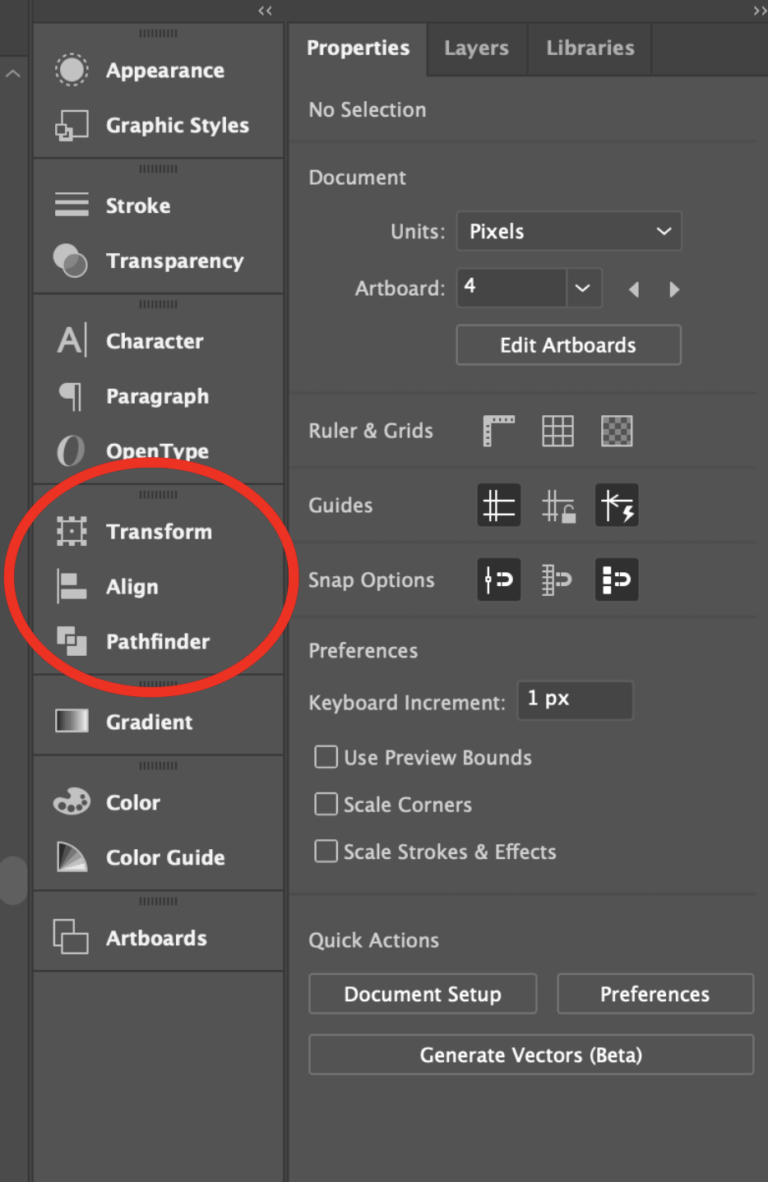Enable Scale Strokes & Effects
768x1182 pixels.
pos(325,851)
